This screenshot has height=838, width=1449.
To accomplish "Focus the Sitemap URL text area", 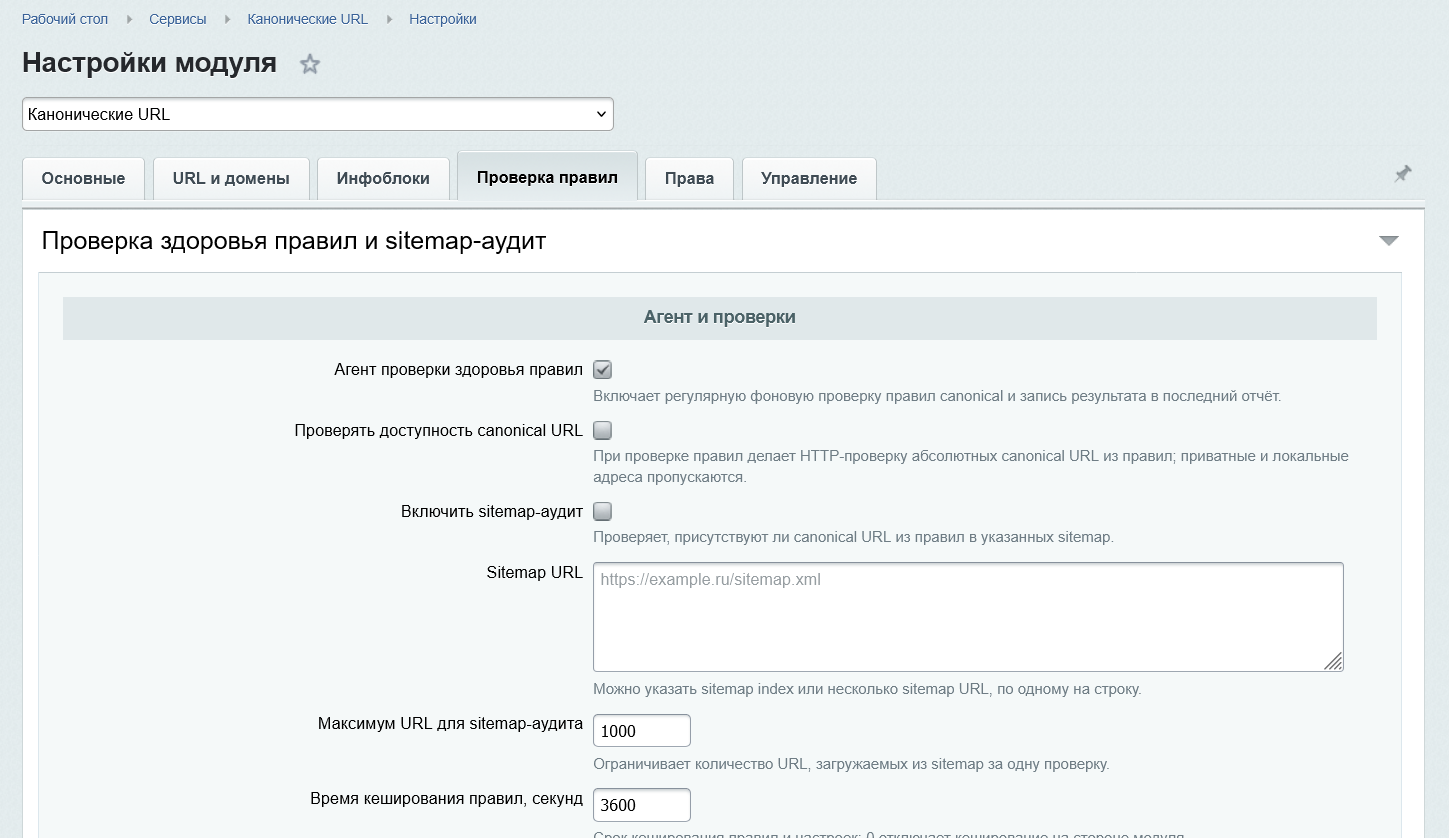I will click(x=968, y=617).
